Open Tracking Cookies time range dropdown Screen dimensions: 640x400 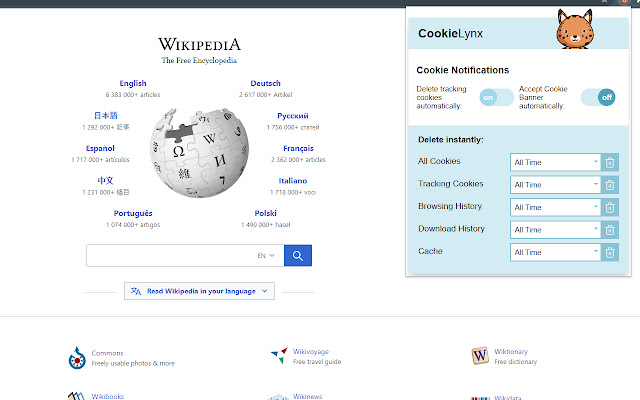click(x=555, y=185)
